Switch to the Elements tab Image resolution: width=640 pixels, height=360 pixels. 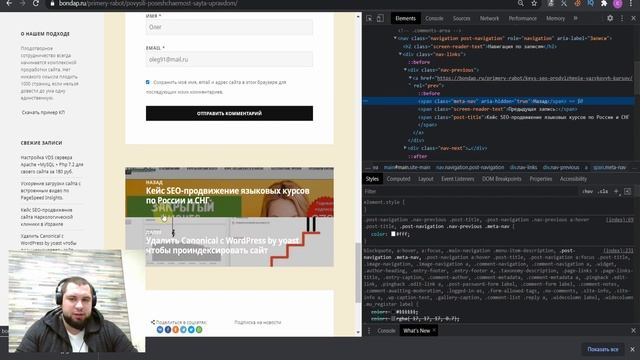405,18
